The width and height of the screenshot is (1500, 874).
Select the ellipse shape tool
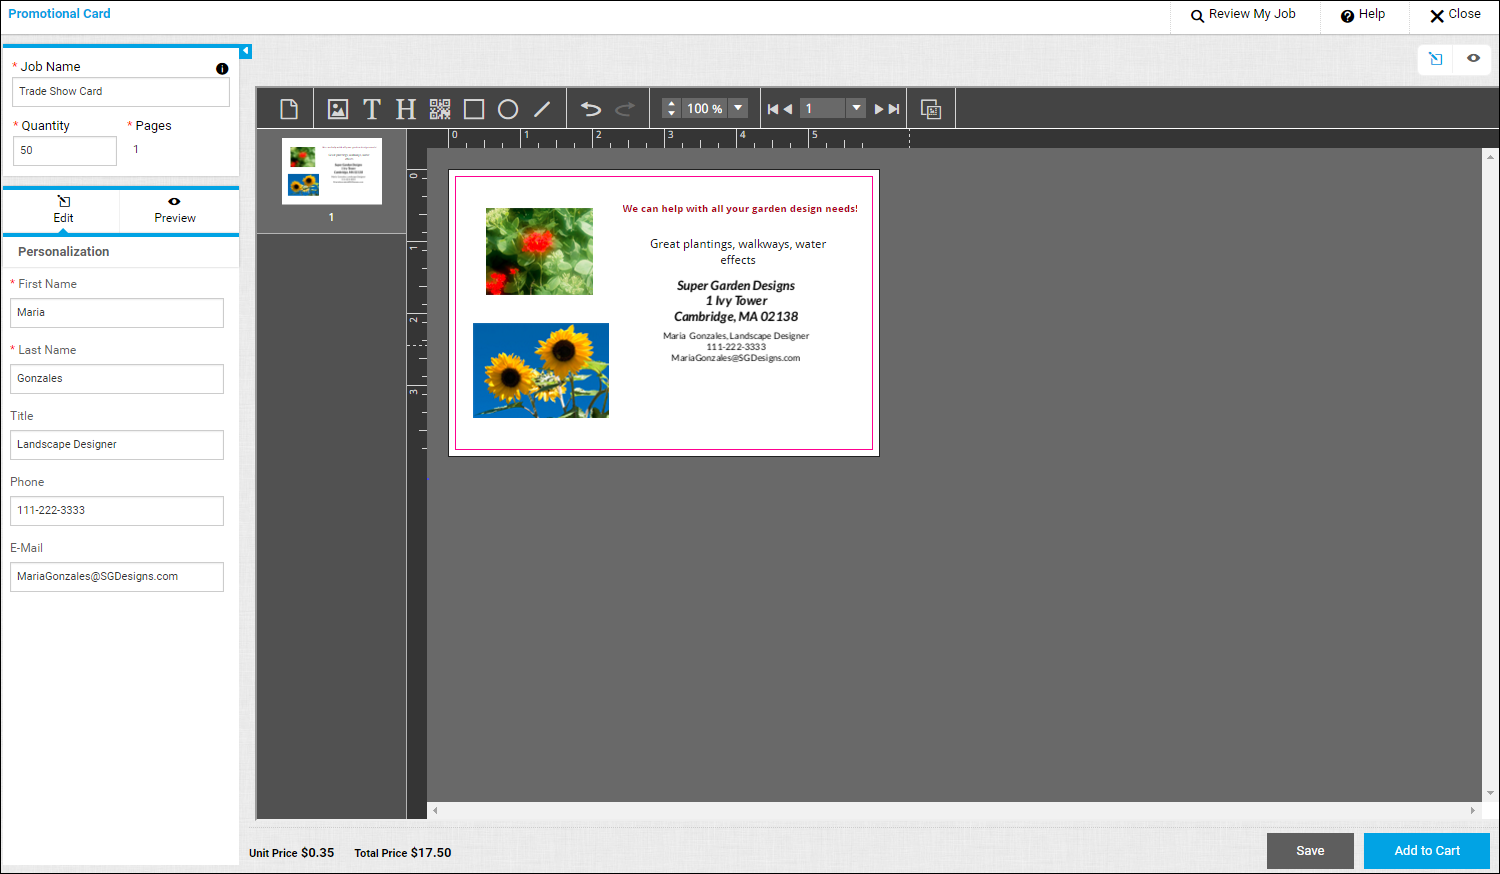(x=508, y=109)
